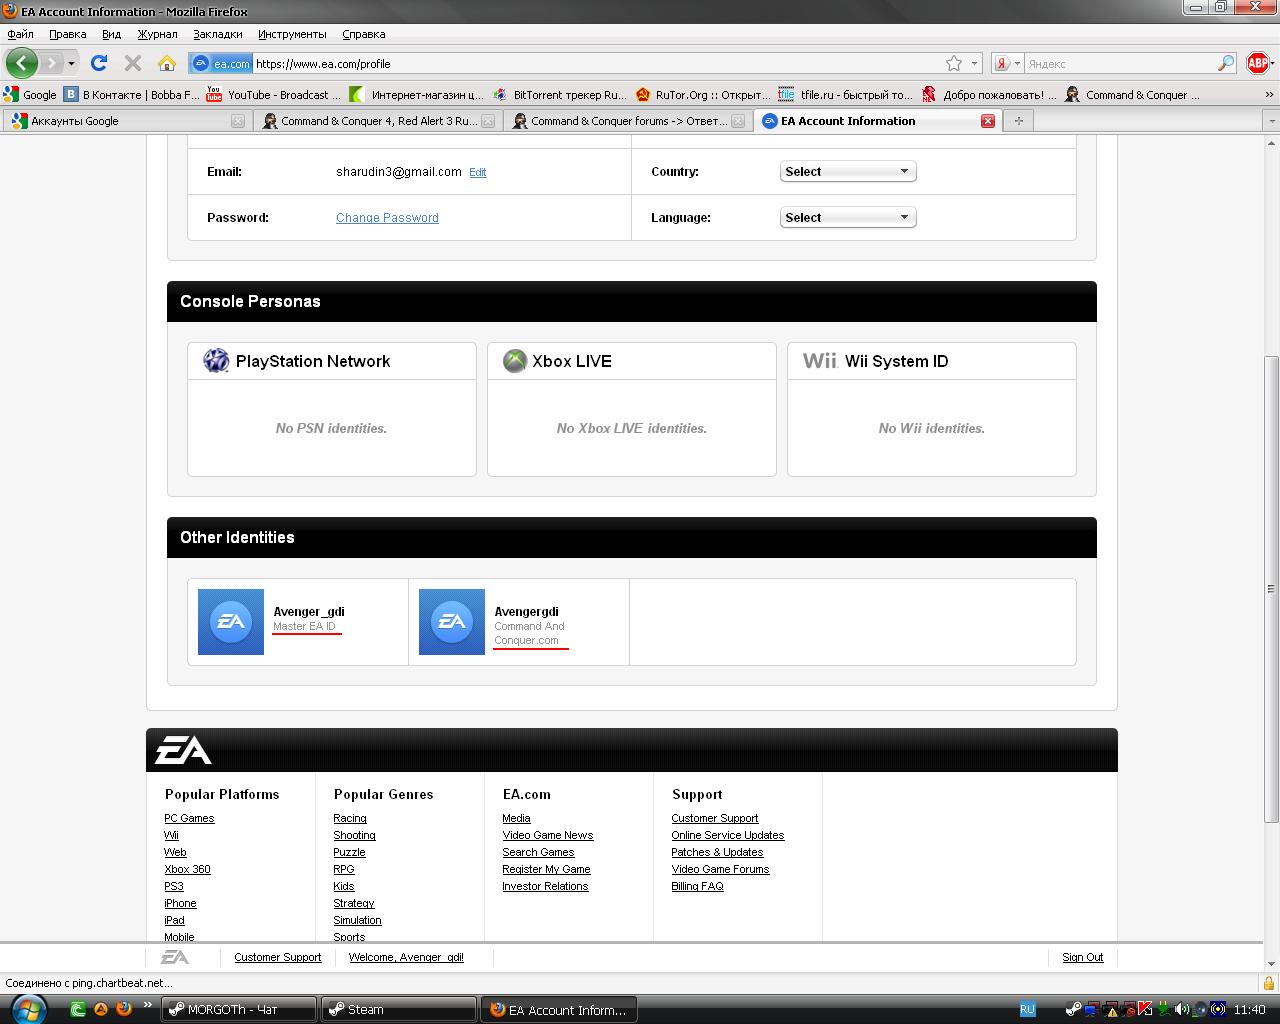1280x1024 pixels.
Task: Click the Xbox 360 platform link
Action: (x=187, y=869)
